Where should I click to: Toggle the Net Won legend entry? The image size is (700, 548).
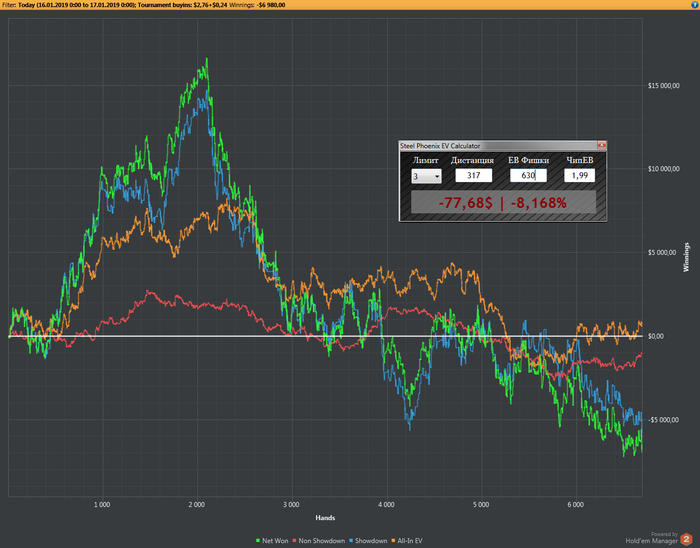272,540
